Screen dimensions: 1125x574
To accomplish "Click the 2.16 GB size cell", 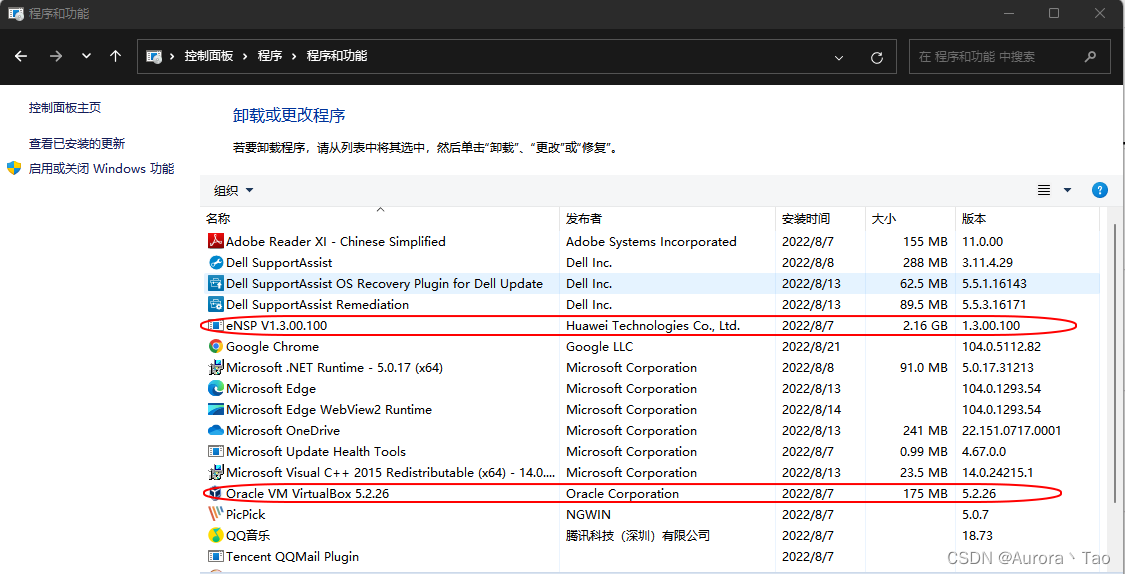I will [925, 326].
